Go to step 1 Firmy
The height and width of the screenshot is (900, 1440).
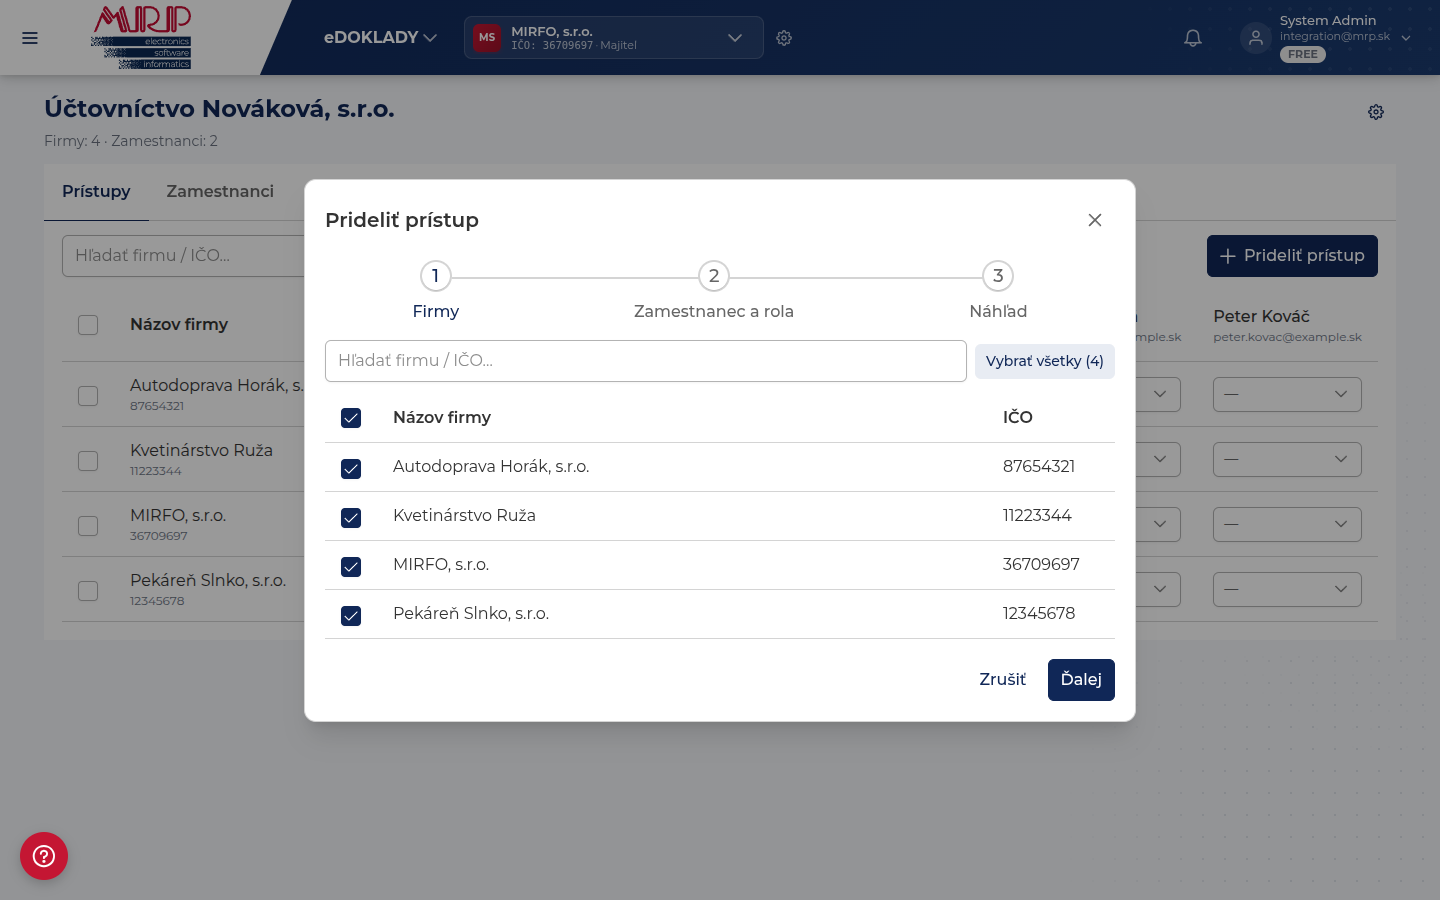pos(436,290)
